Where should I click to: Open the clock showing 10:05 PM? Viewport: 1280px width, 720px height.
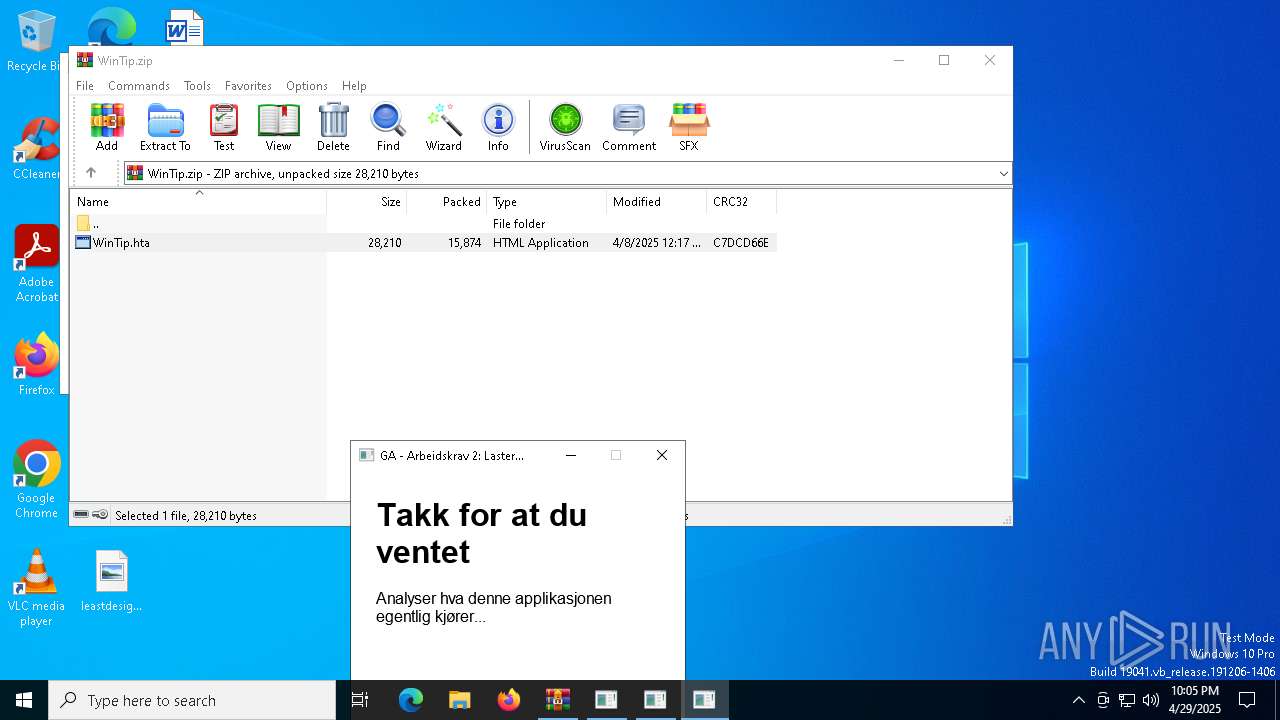[x=1195, y=700]
